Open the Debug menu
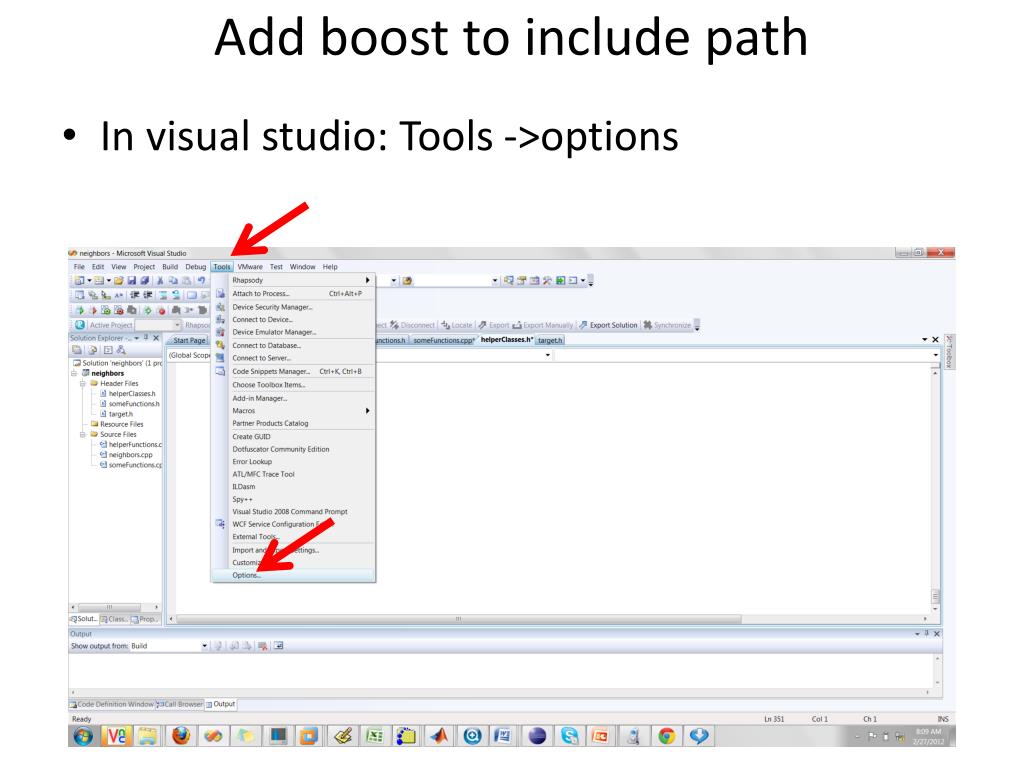1024x768 pixels. tap(195, 266)
